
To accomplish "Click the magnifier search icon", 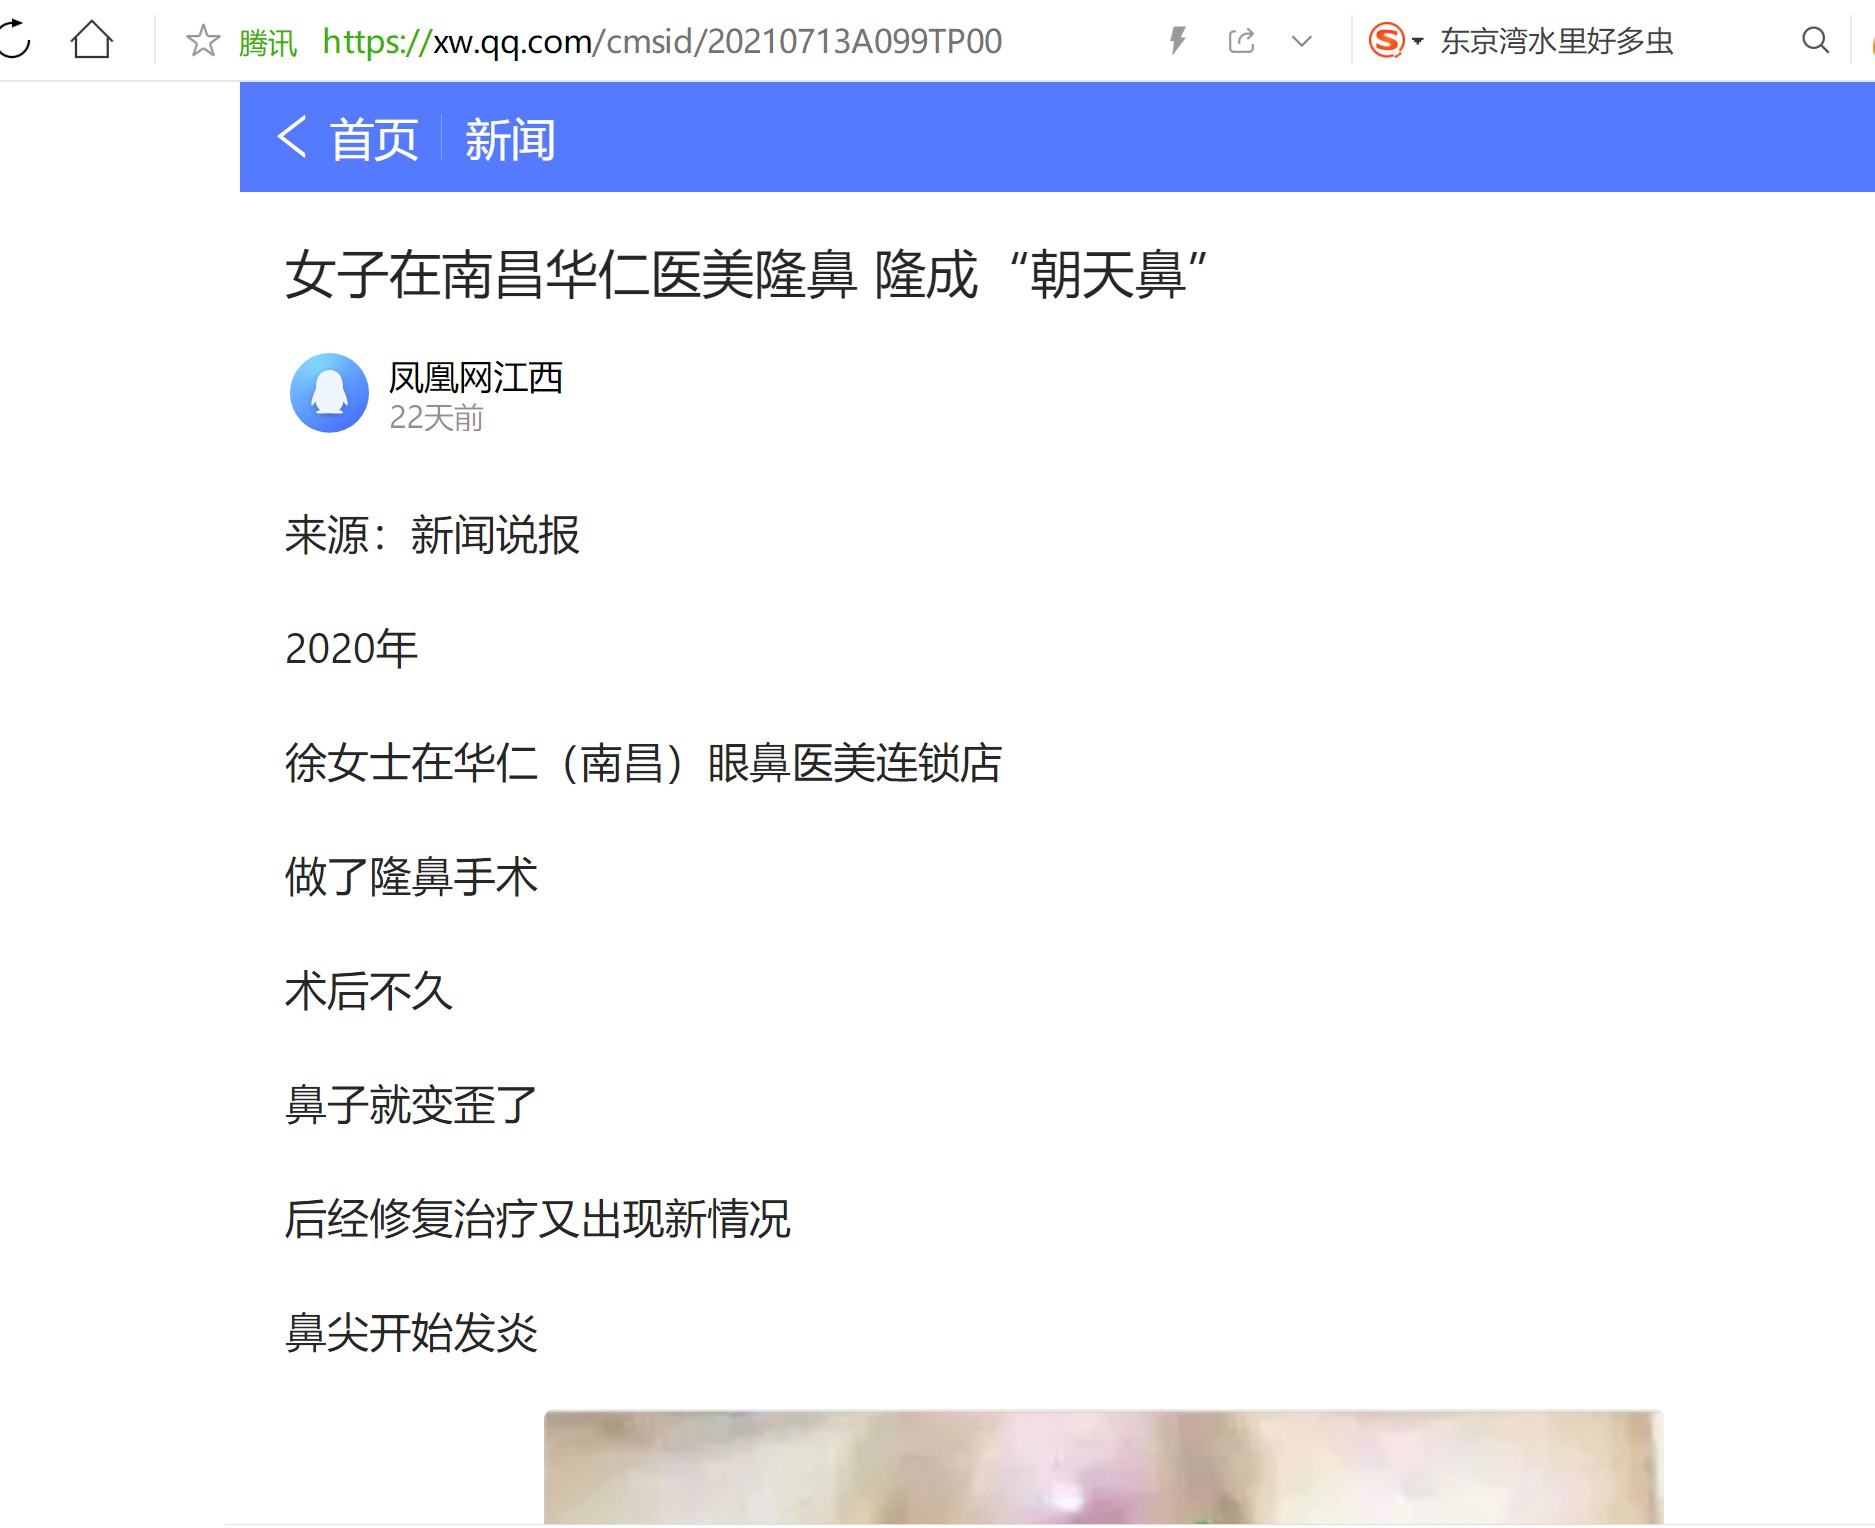I will [1815, 40].
